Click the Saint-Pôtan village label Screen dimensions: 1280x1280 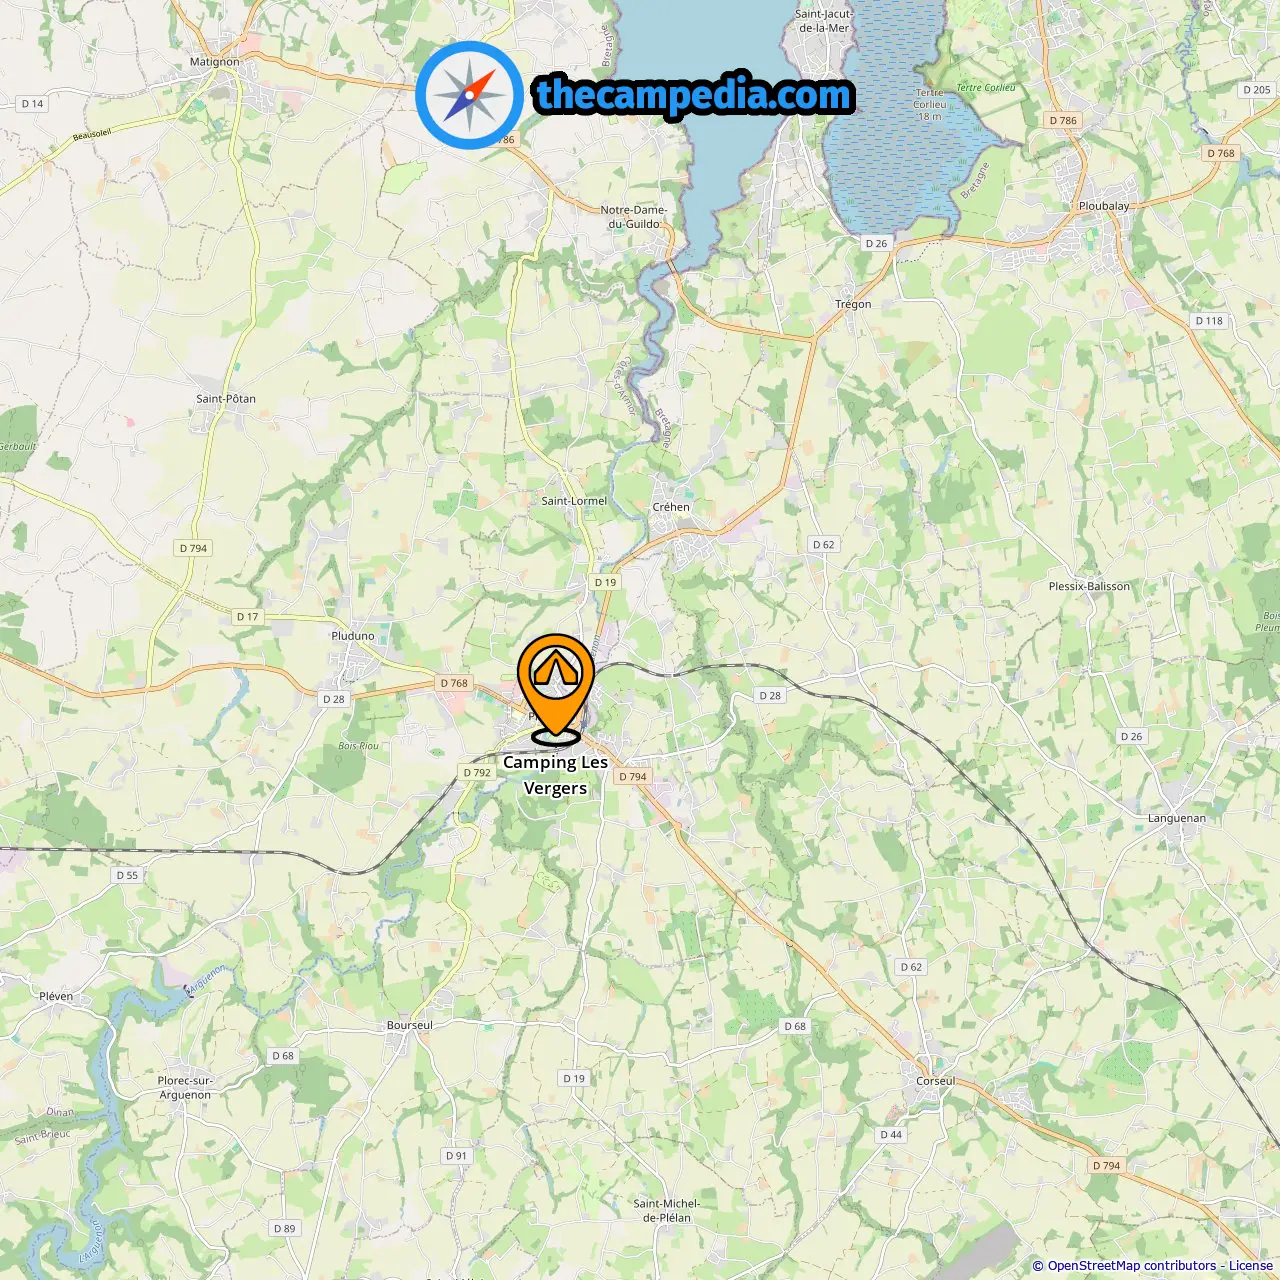226,398
